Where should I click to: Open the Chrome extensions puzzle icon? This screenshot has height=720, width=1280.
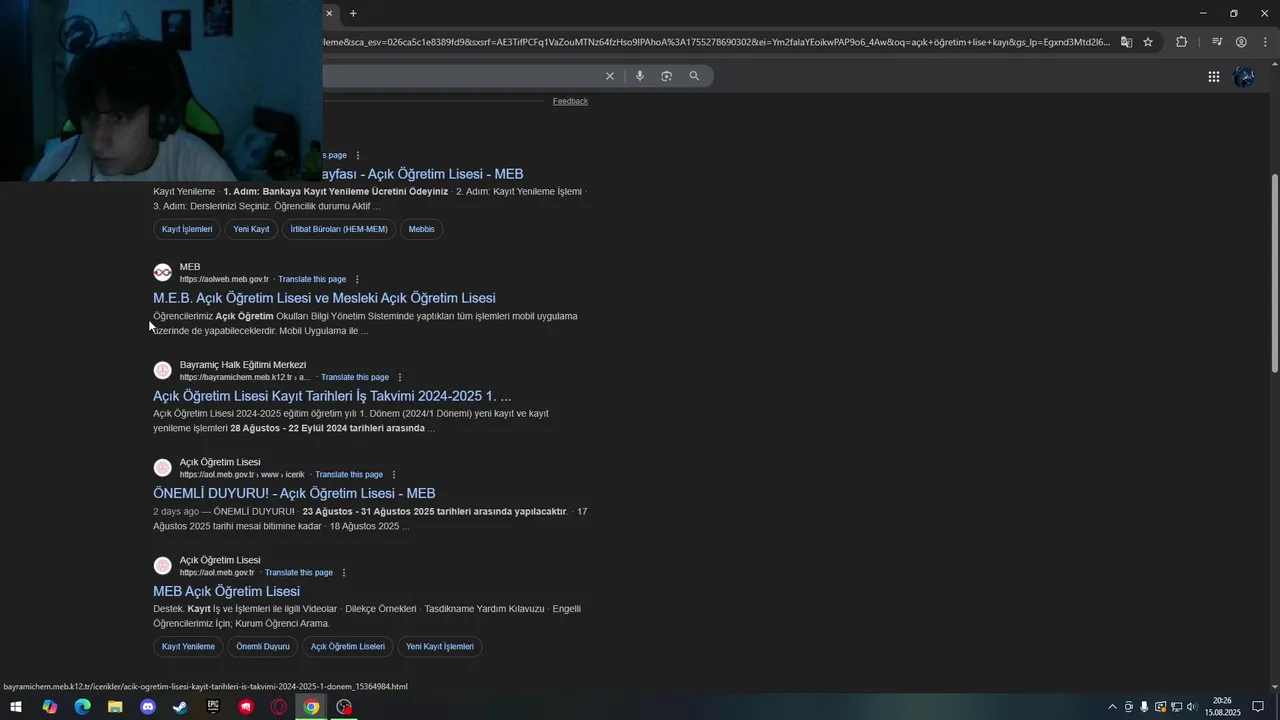[x=1182, y=42]
